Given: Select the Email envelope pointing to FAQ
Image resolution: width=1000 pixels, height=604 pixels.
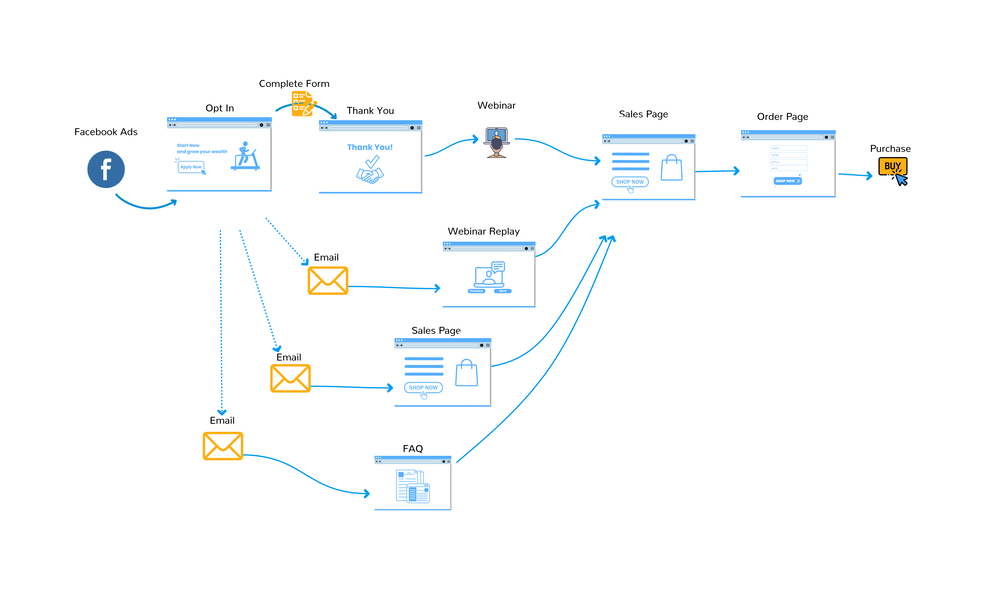Looking at the screenshot, I should pos(223,445).
